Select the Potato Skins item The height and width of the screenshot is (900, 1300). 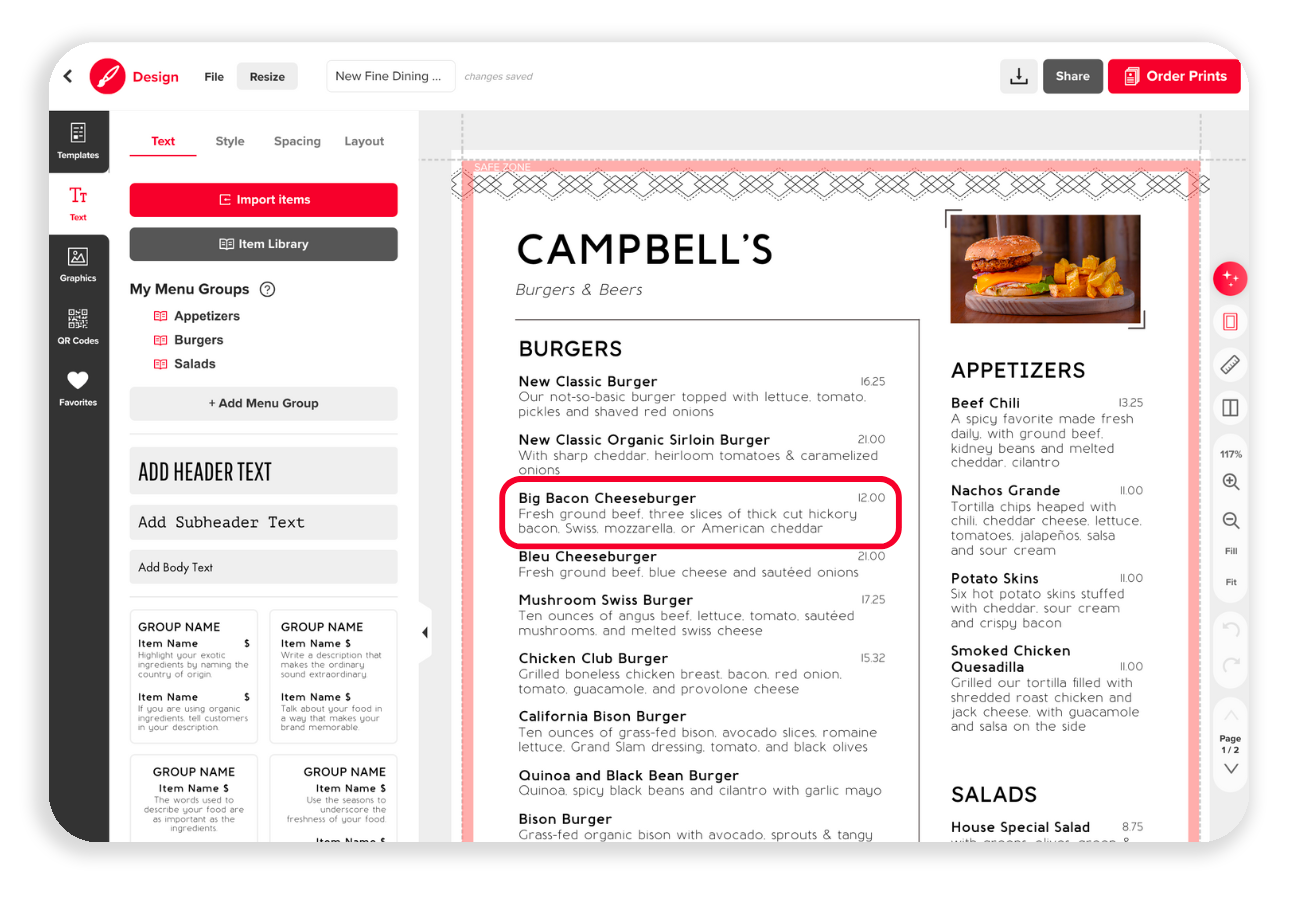point(1047,600)
